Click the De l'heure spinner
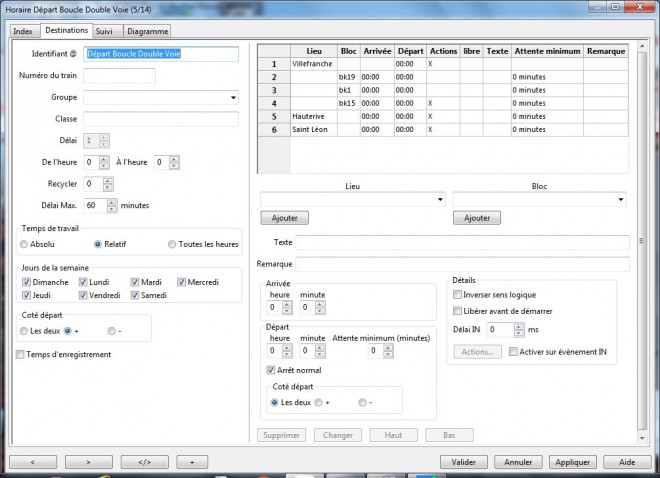Viewport: 660px width, 478px height. [96, 162]
